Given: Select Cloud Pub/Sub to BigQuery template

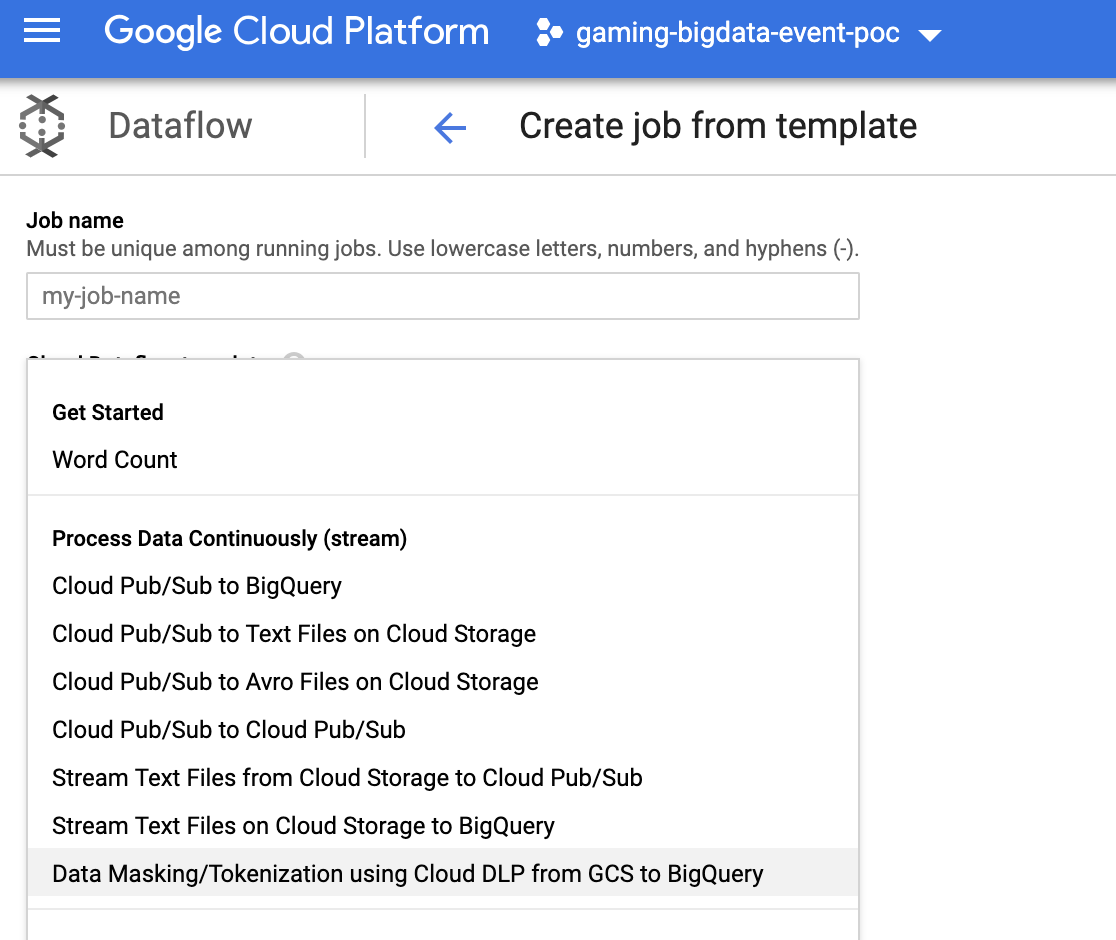Looking at the screenshot, I should pyautogui.click(x=443, y=586).
